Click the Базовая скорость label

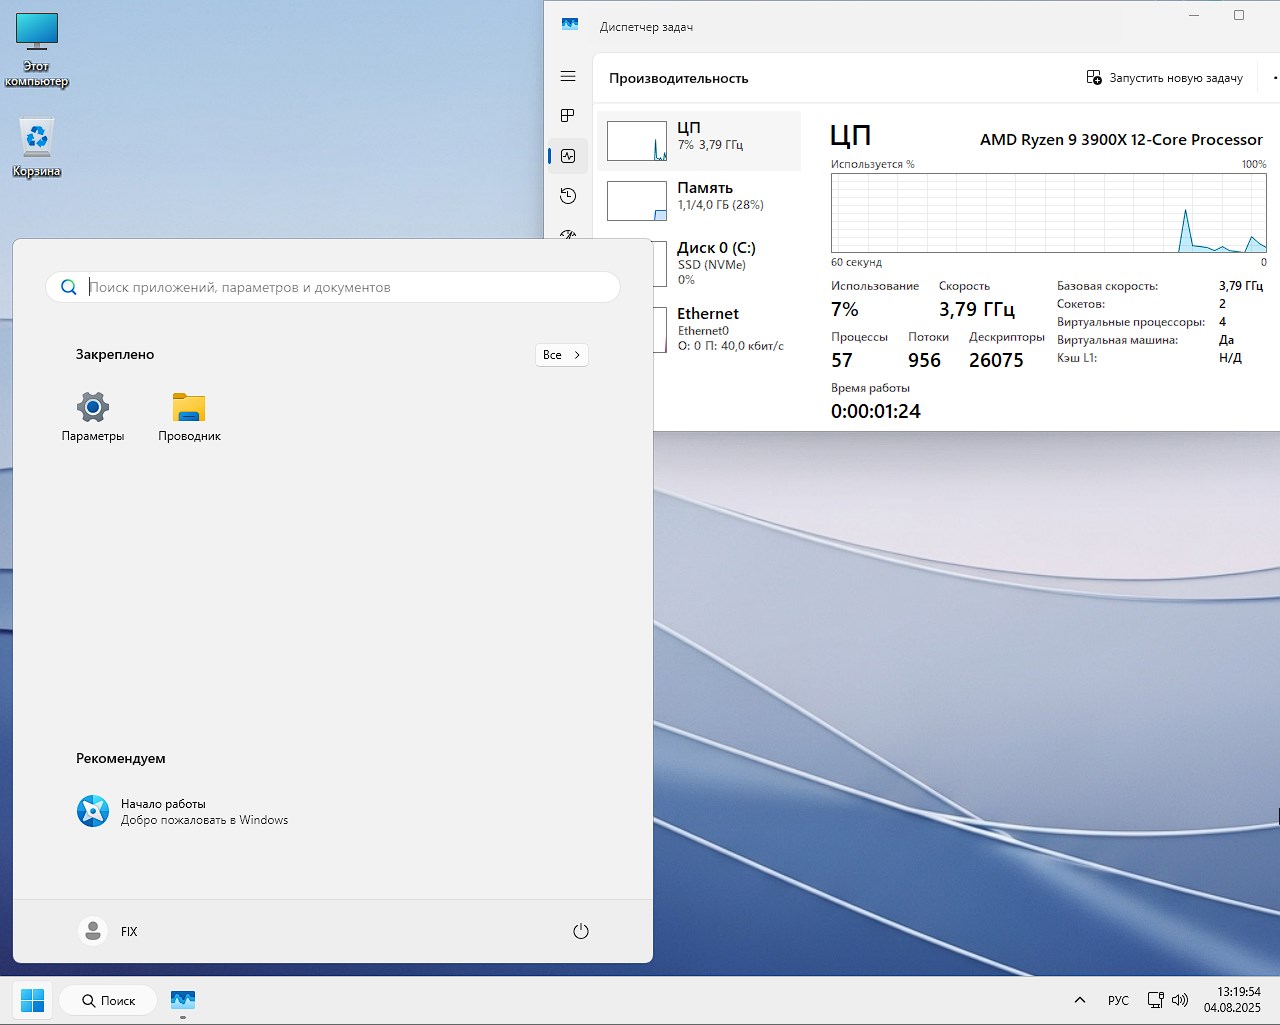1107,286
